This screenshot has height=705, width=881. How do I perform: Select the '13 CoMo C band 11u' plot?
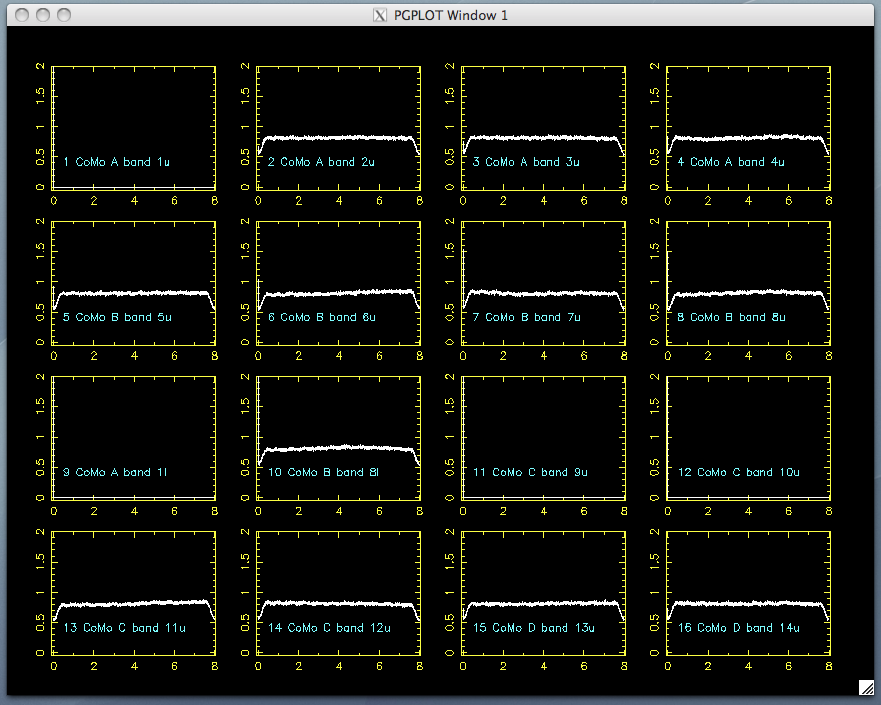pyautogui.click(x=134, y=593)
